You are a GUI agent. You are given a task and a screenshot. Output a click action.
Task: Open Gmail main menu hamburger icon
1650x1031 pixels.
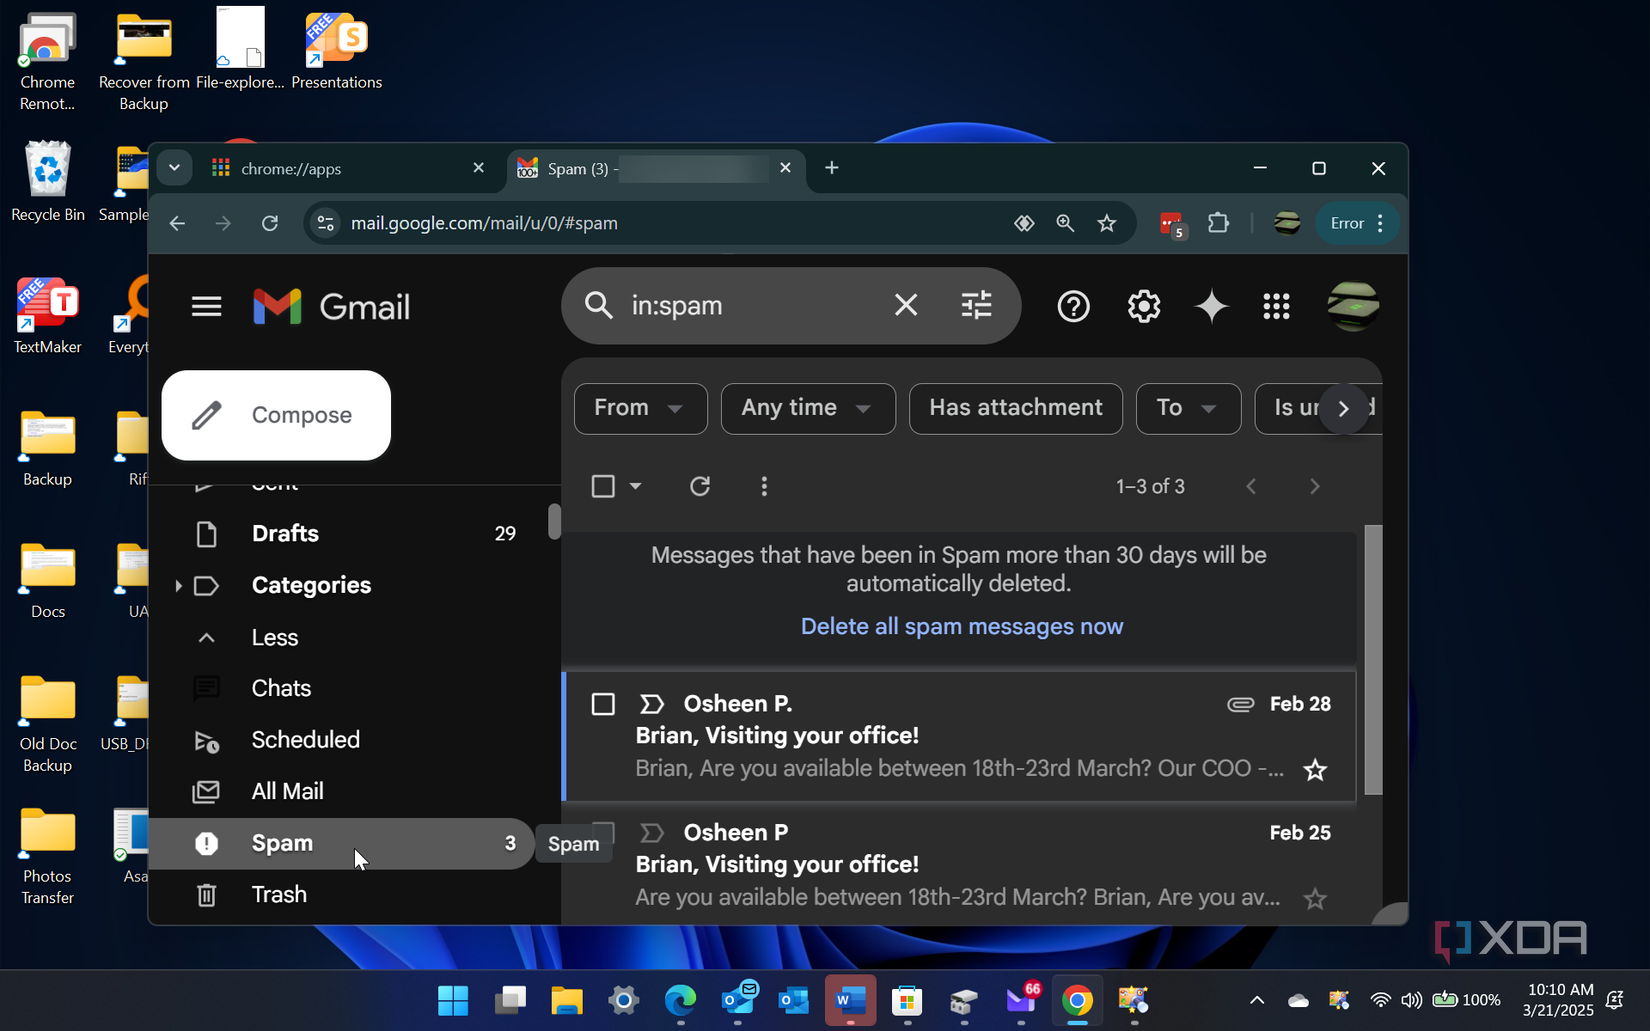(x=206, y=306)
